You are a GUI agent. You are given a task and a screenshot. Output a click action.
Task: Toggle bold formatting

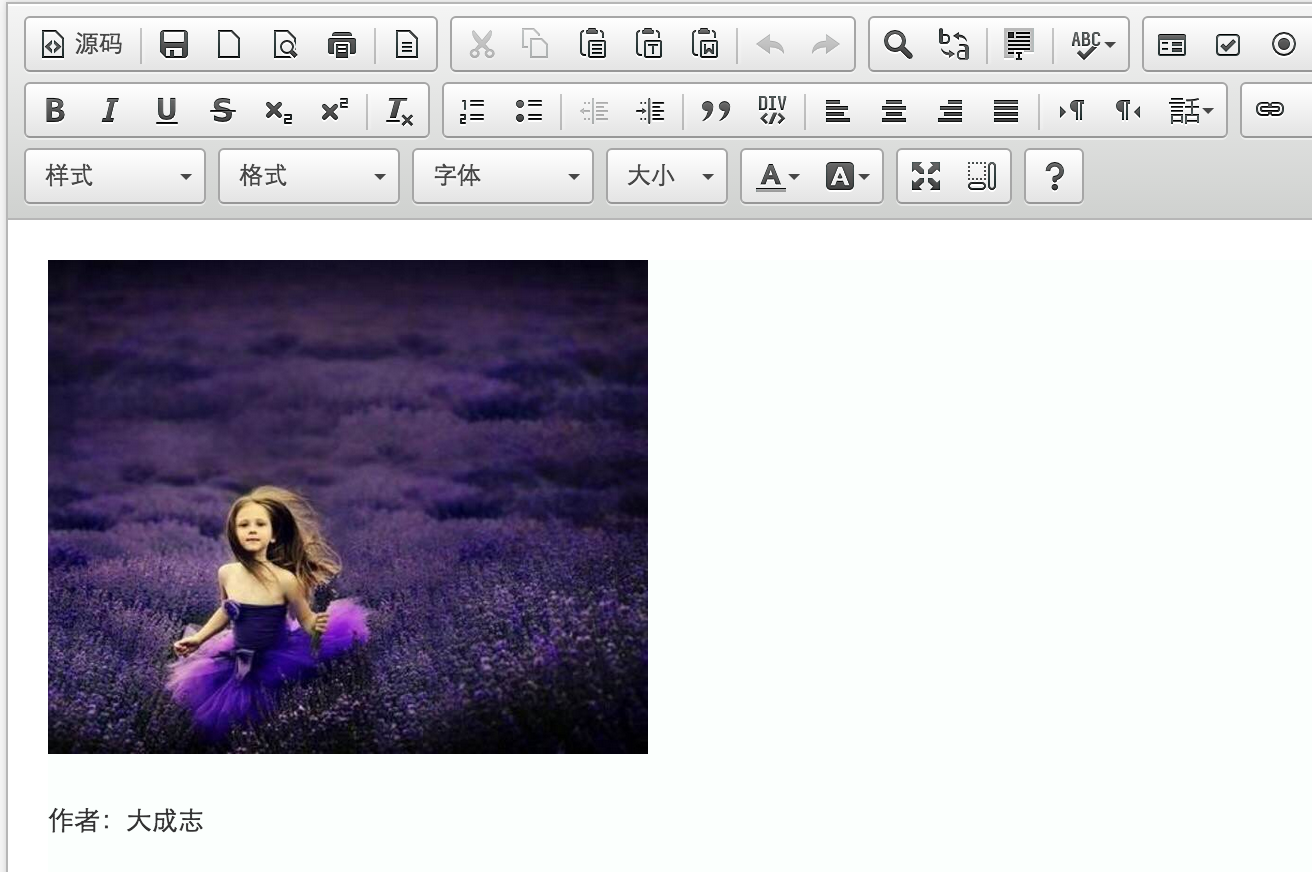pyautogui.click(x=55, y=111)
